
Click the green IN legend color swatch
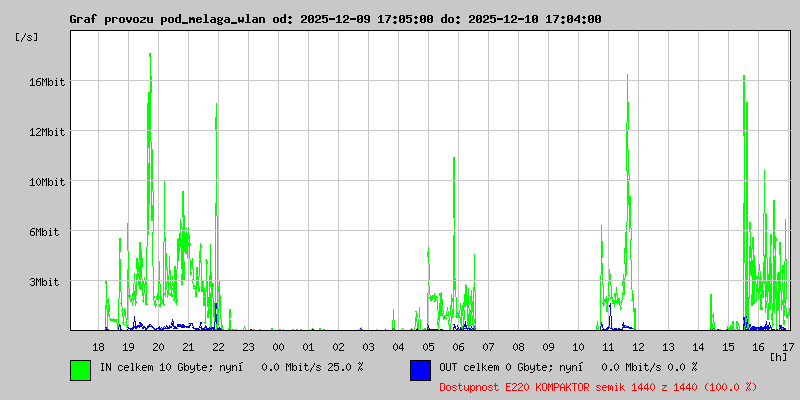[x=80, y=369]
